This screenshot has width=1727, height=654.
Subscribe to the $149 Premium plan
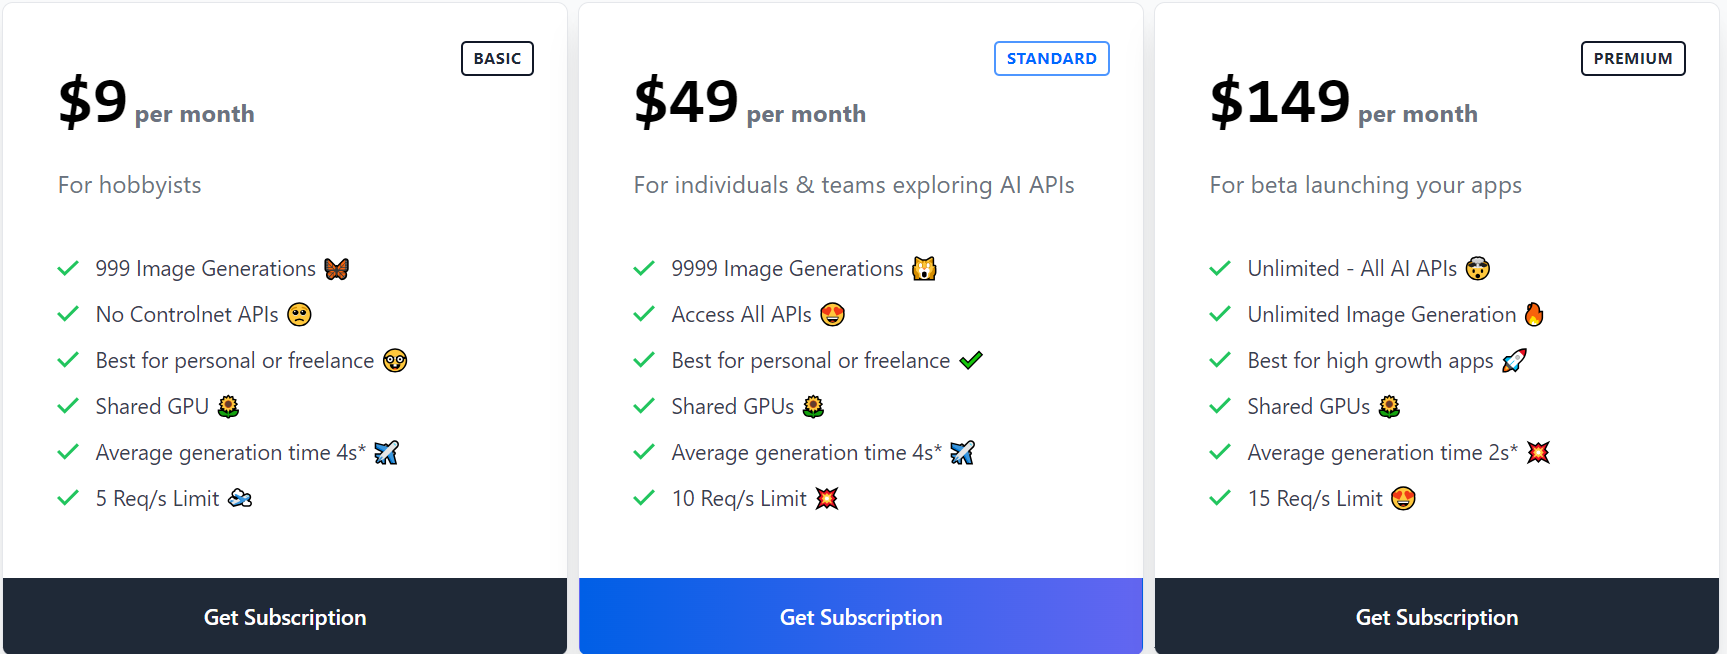coord(1436,617)
